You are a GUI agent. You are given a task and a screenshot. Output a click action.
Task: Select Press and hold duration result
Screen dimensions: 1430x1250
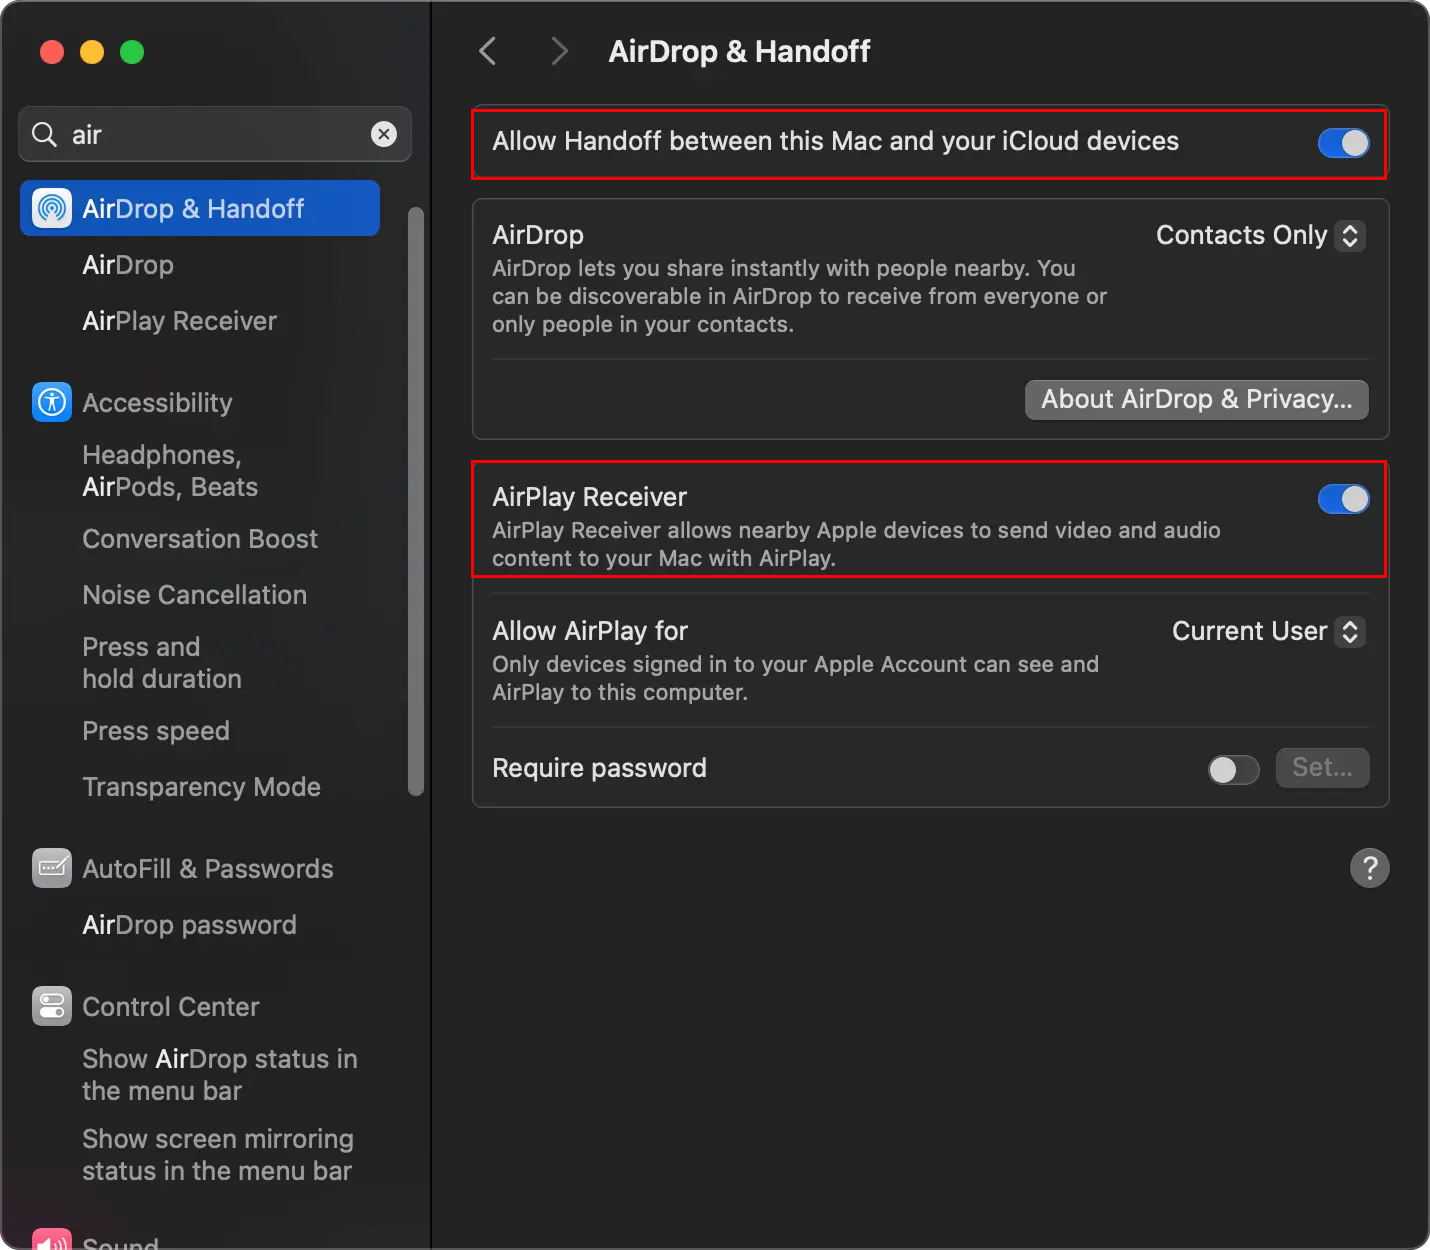[162, 663]
